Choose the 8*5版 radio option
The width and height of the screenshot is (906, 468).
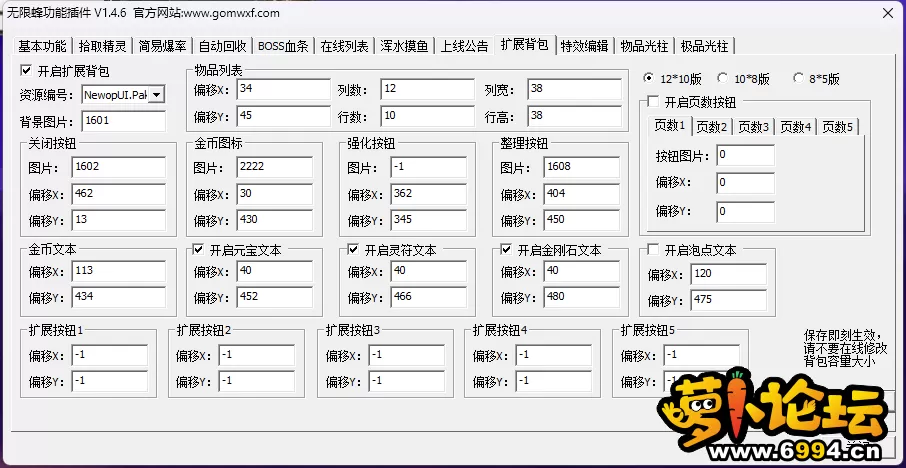click(799, 77)
